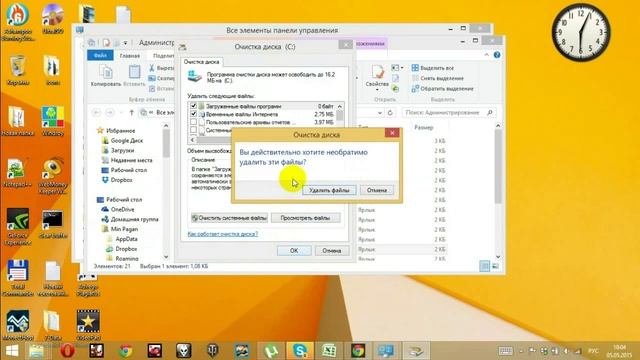Screen dimensions: 640x360
Task: Select Избранное in the navigation pane
Action: click(x=120, y=131)
